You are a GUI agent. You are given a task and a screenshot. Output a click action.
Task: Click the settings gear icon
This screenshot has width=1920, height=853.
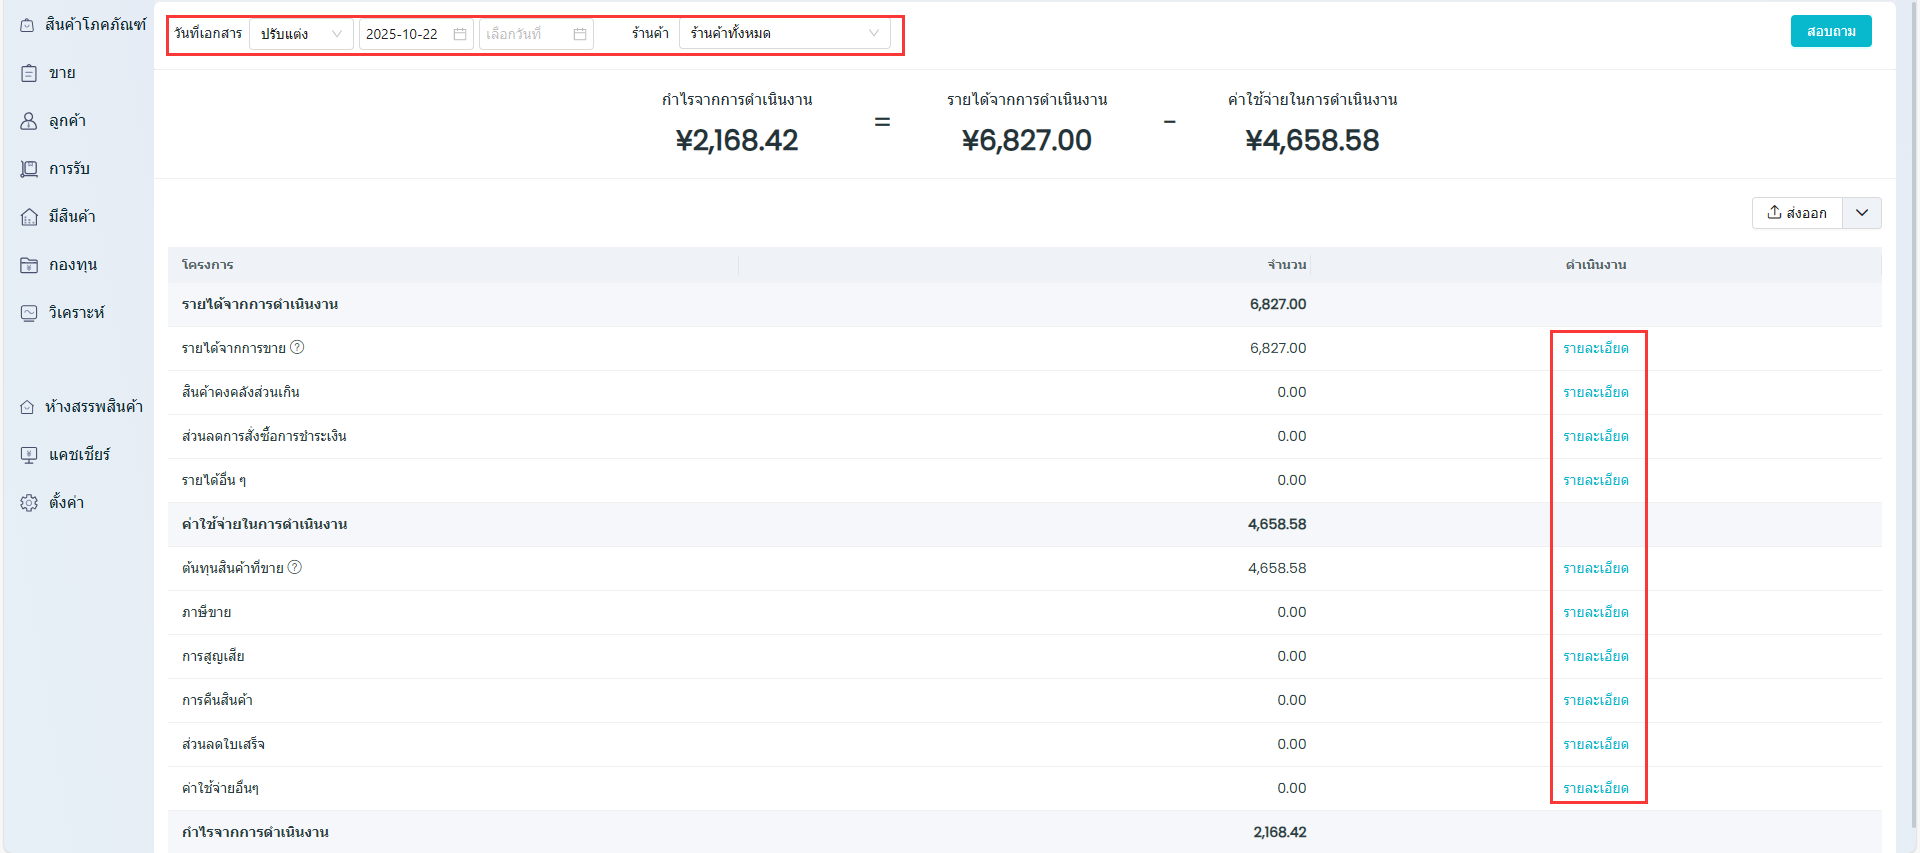coord(29,503)
